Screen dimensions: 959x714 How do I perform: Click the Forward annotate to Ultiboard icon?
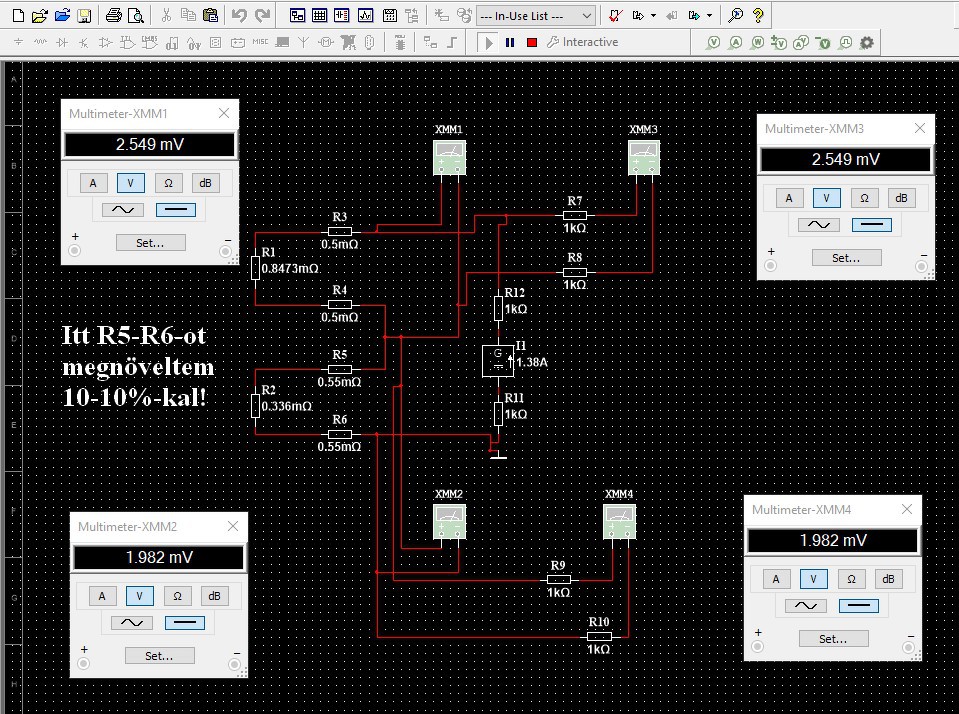[x=694, y=16]
